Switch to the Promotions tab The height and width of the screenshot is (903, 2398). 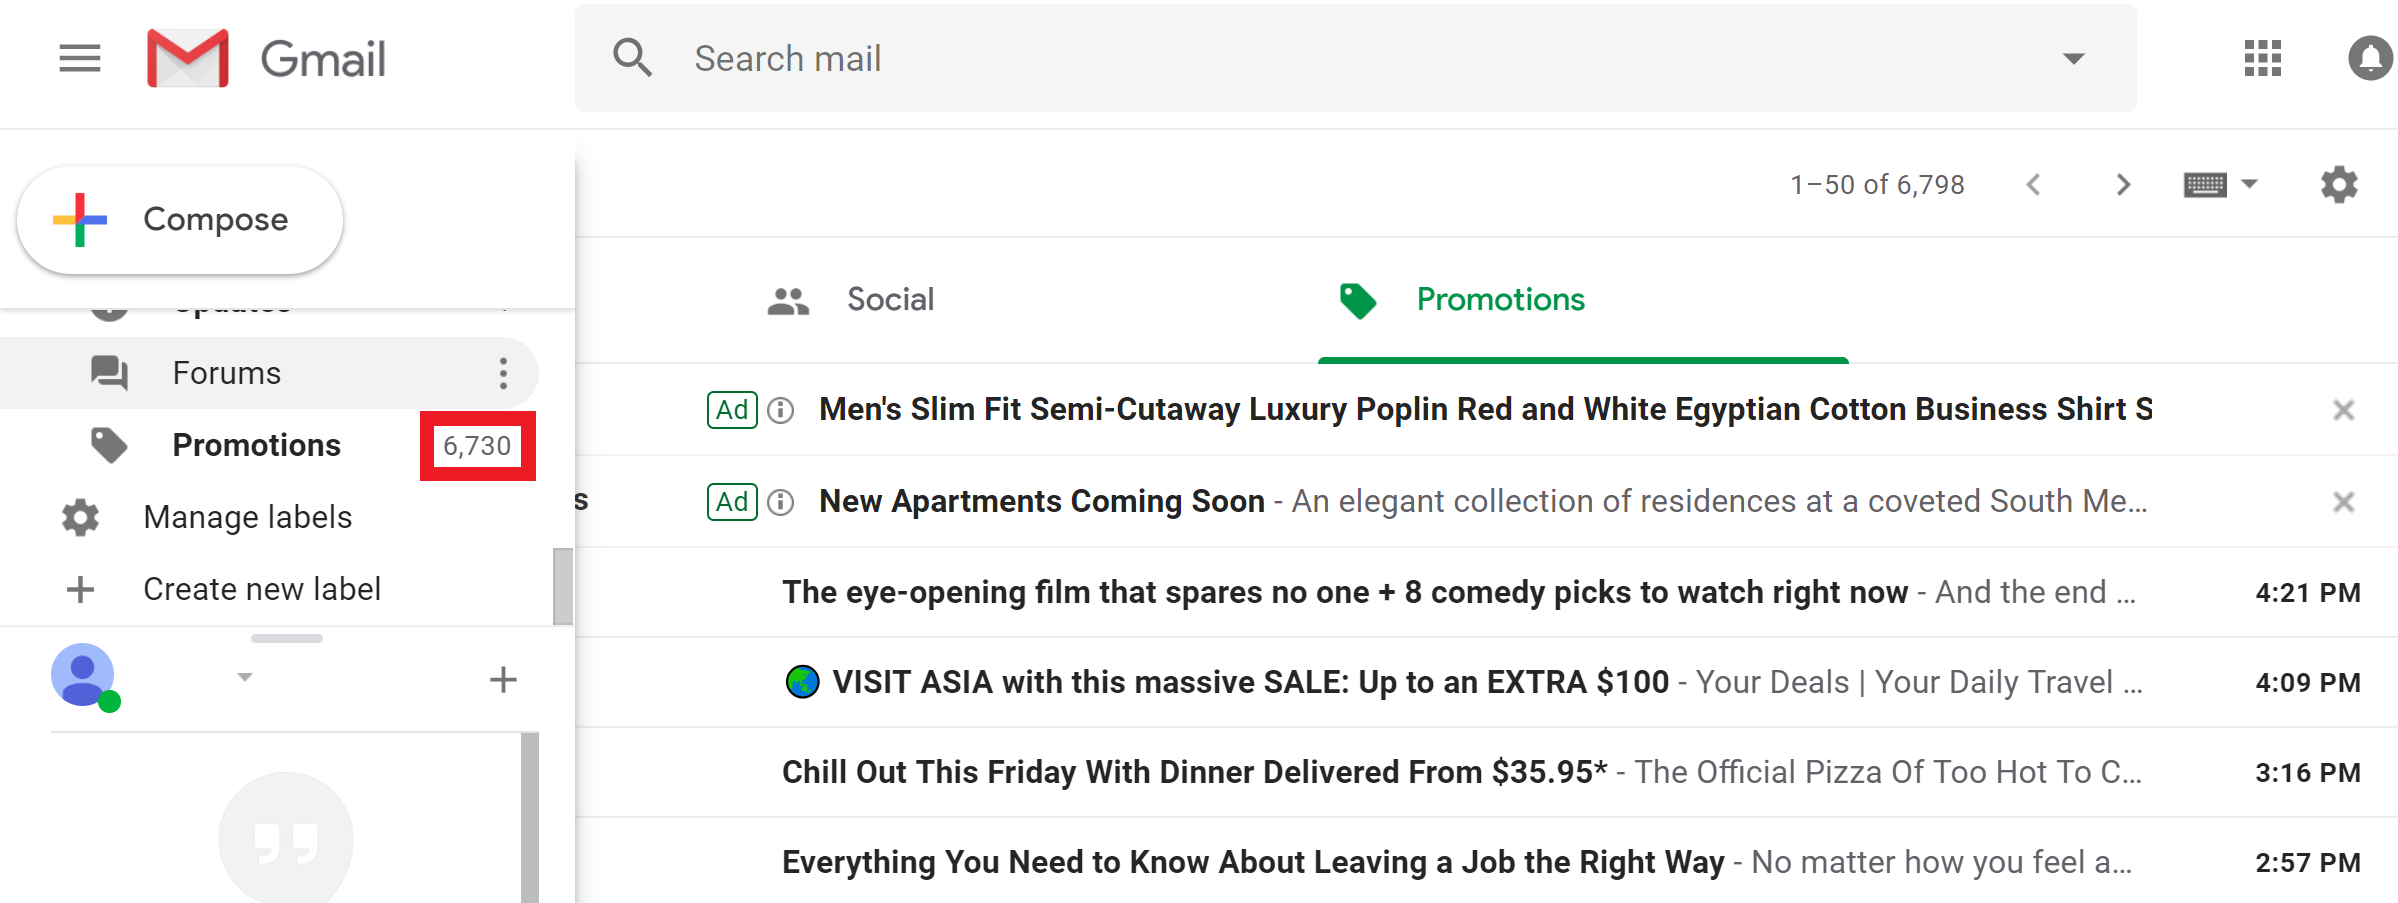(x=1499, y=299)
